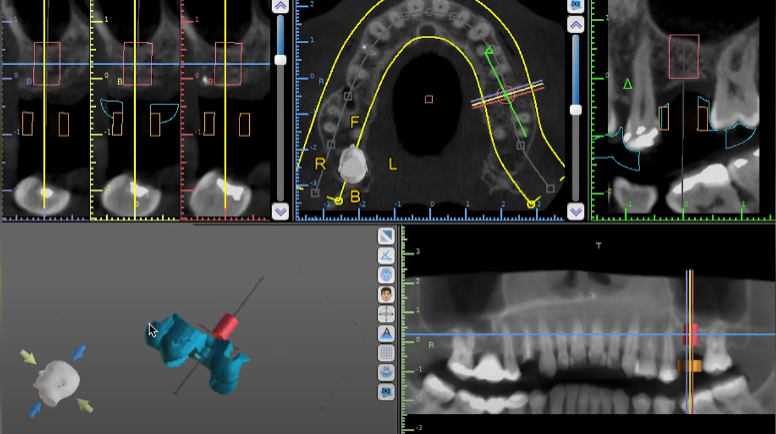This screenshot has height=434, width=776.
Task: Select the red implant cylinder in 3D view
Action: click(224, 326)
